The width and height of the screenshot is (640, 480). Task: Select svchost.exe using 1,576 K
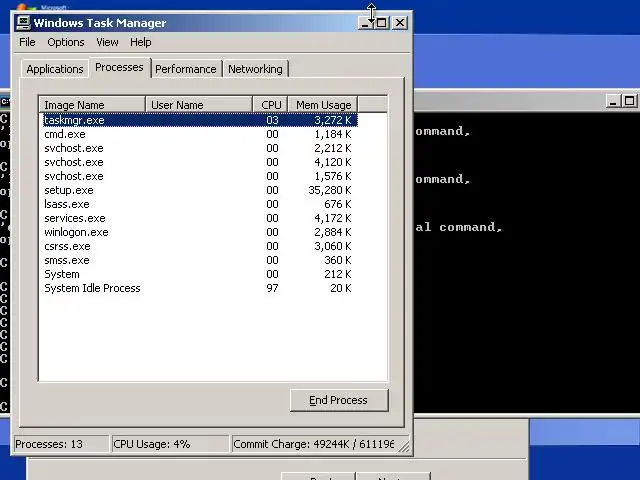200,176
